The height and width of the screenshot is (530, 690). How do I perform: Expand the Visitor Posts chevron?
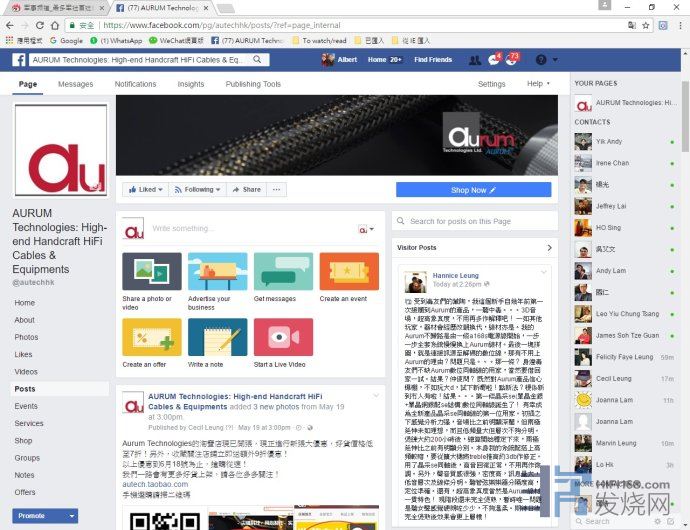pos(549,247)
